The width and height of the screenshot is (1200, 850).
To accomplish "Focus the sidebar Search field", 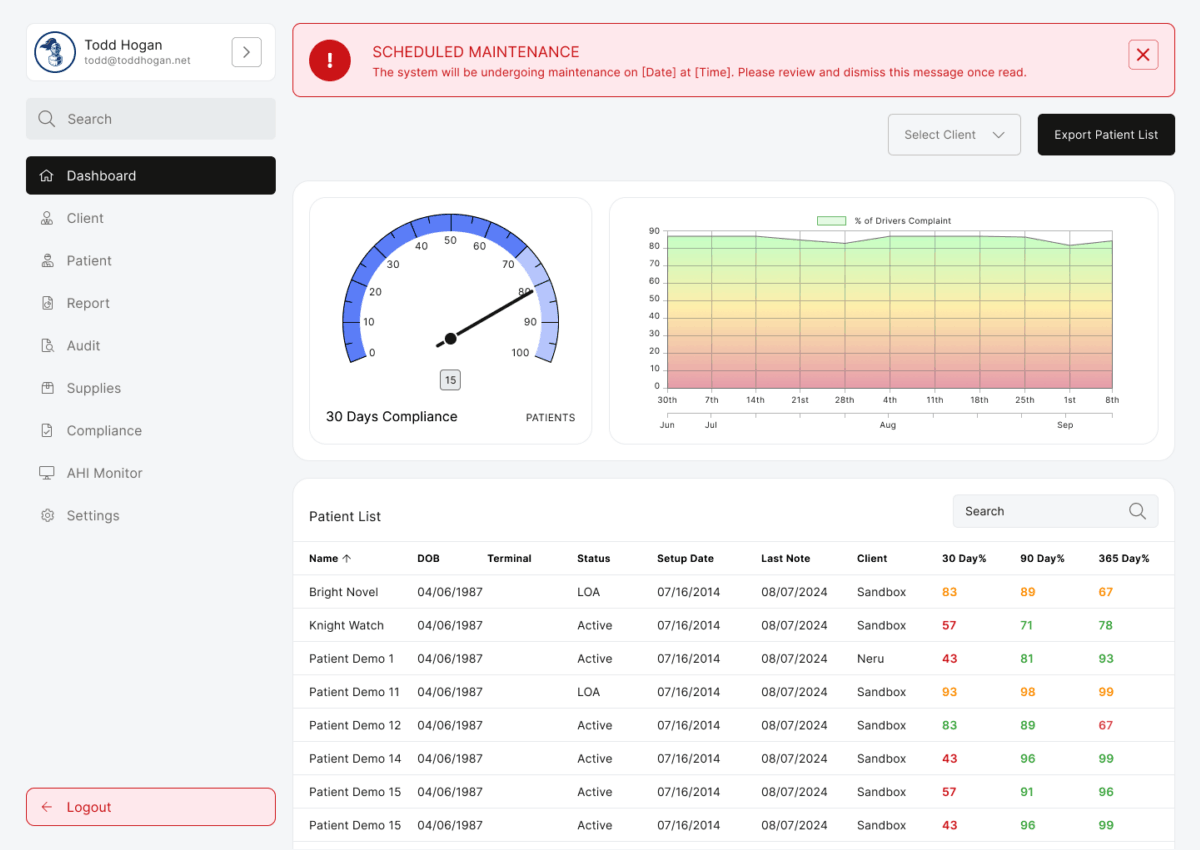I will 151,119.
